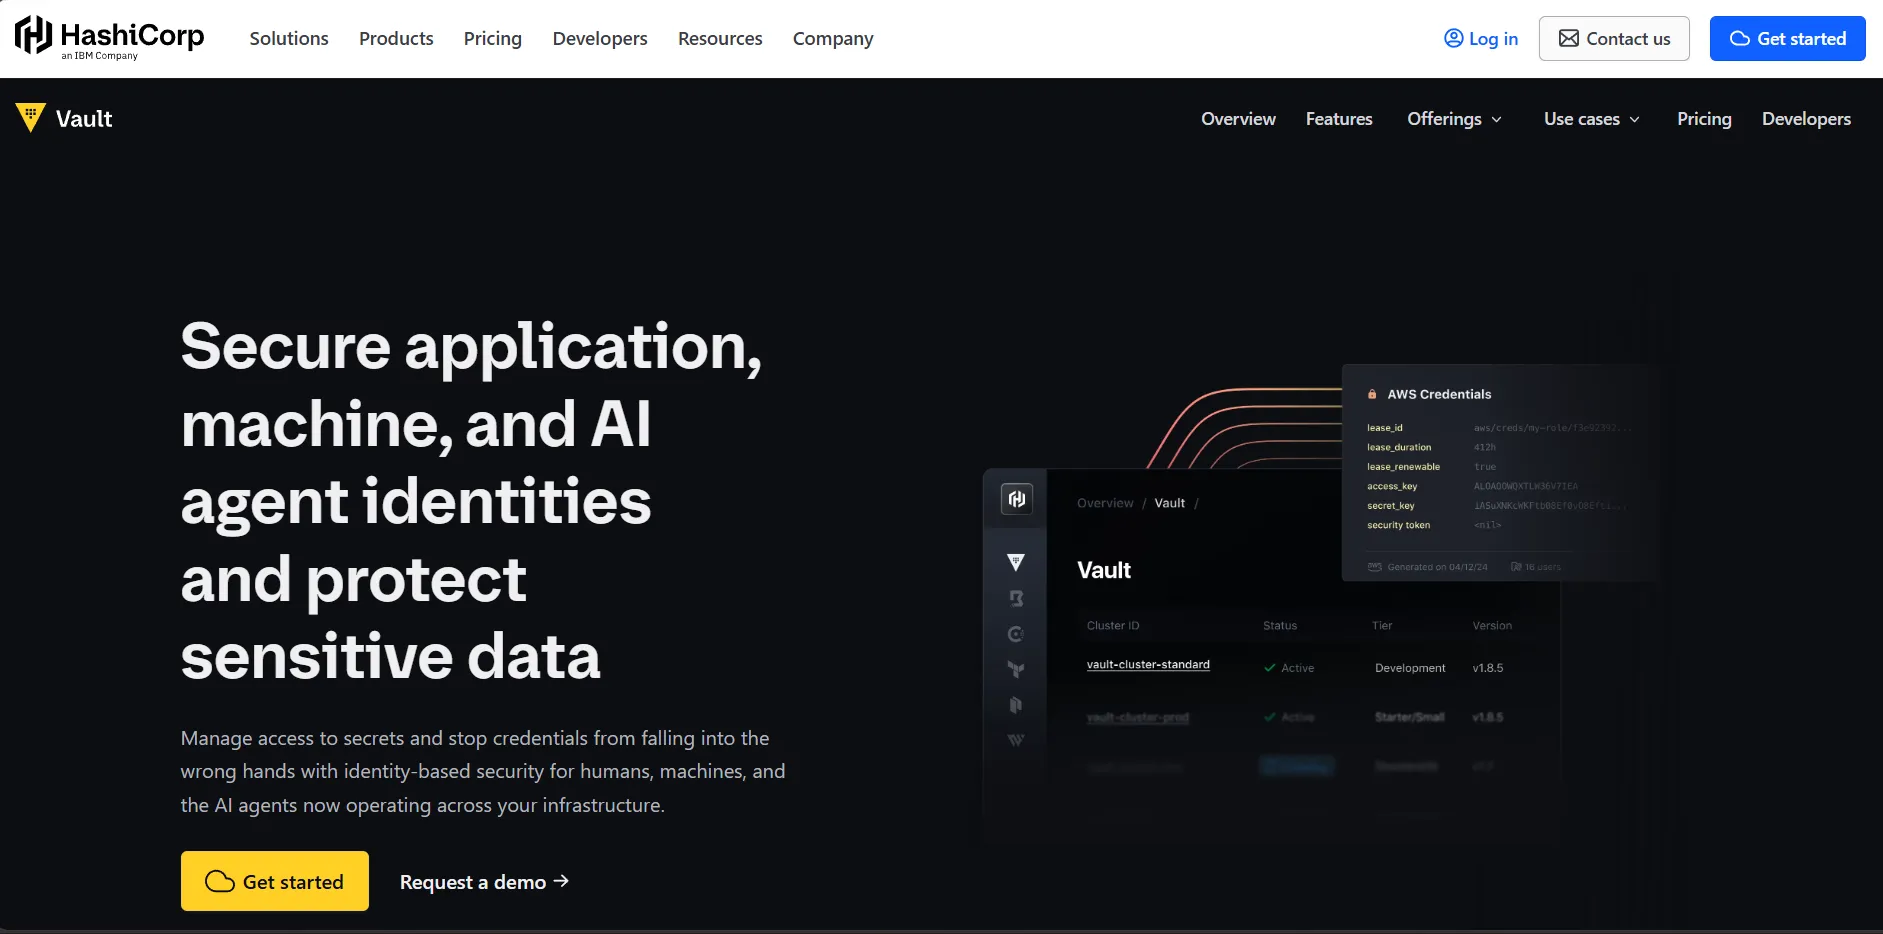This screenshot has width=1883, height=934.
Task: Go to Vault Features tab
Action: click(x=1339, y=118)
